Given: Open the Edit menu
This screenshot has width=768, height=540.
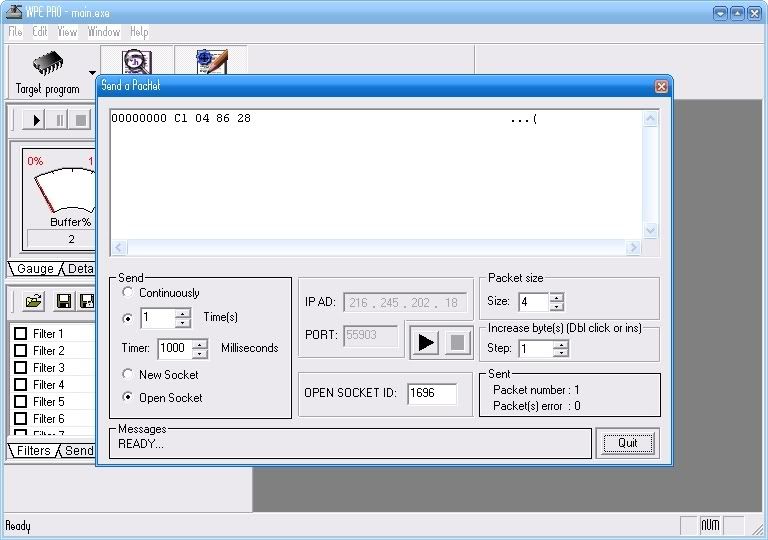Looking at the screenshot, I should tap(40, 32).
